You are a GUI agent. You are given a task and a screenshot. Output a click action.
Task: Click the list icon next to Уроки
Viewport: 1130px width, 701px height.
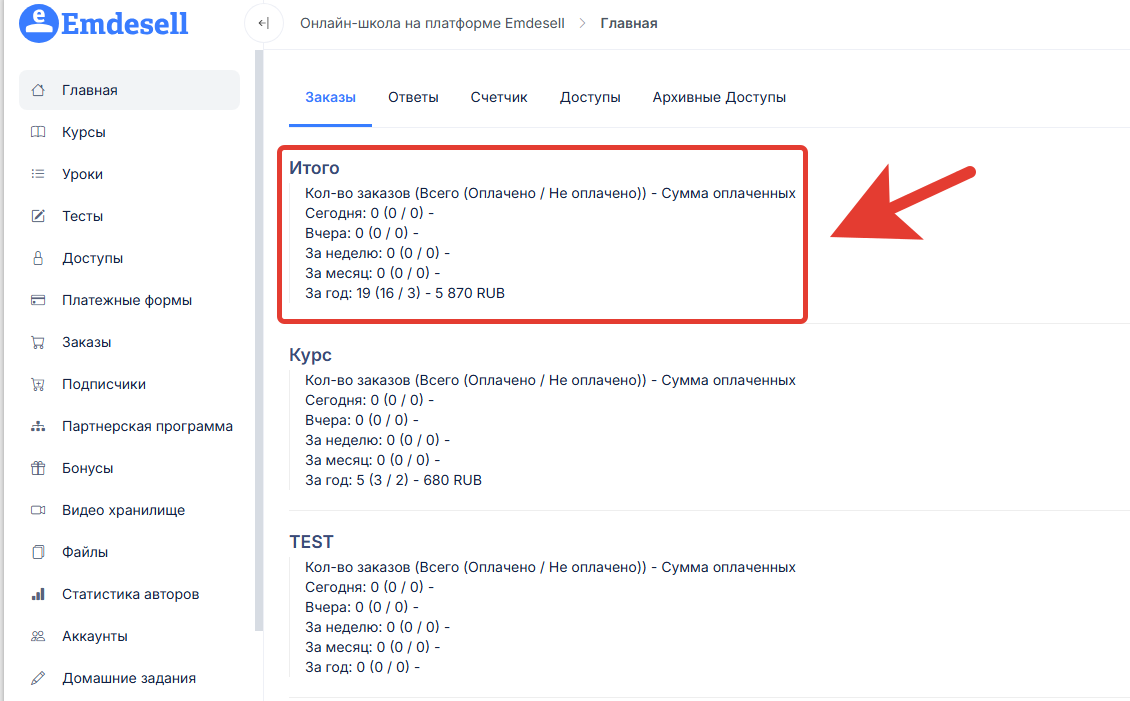pos(39,174)
